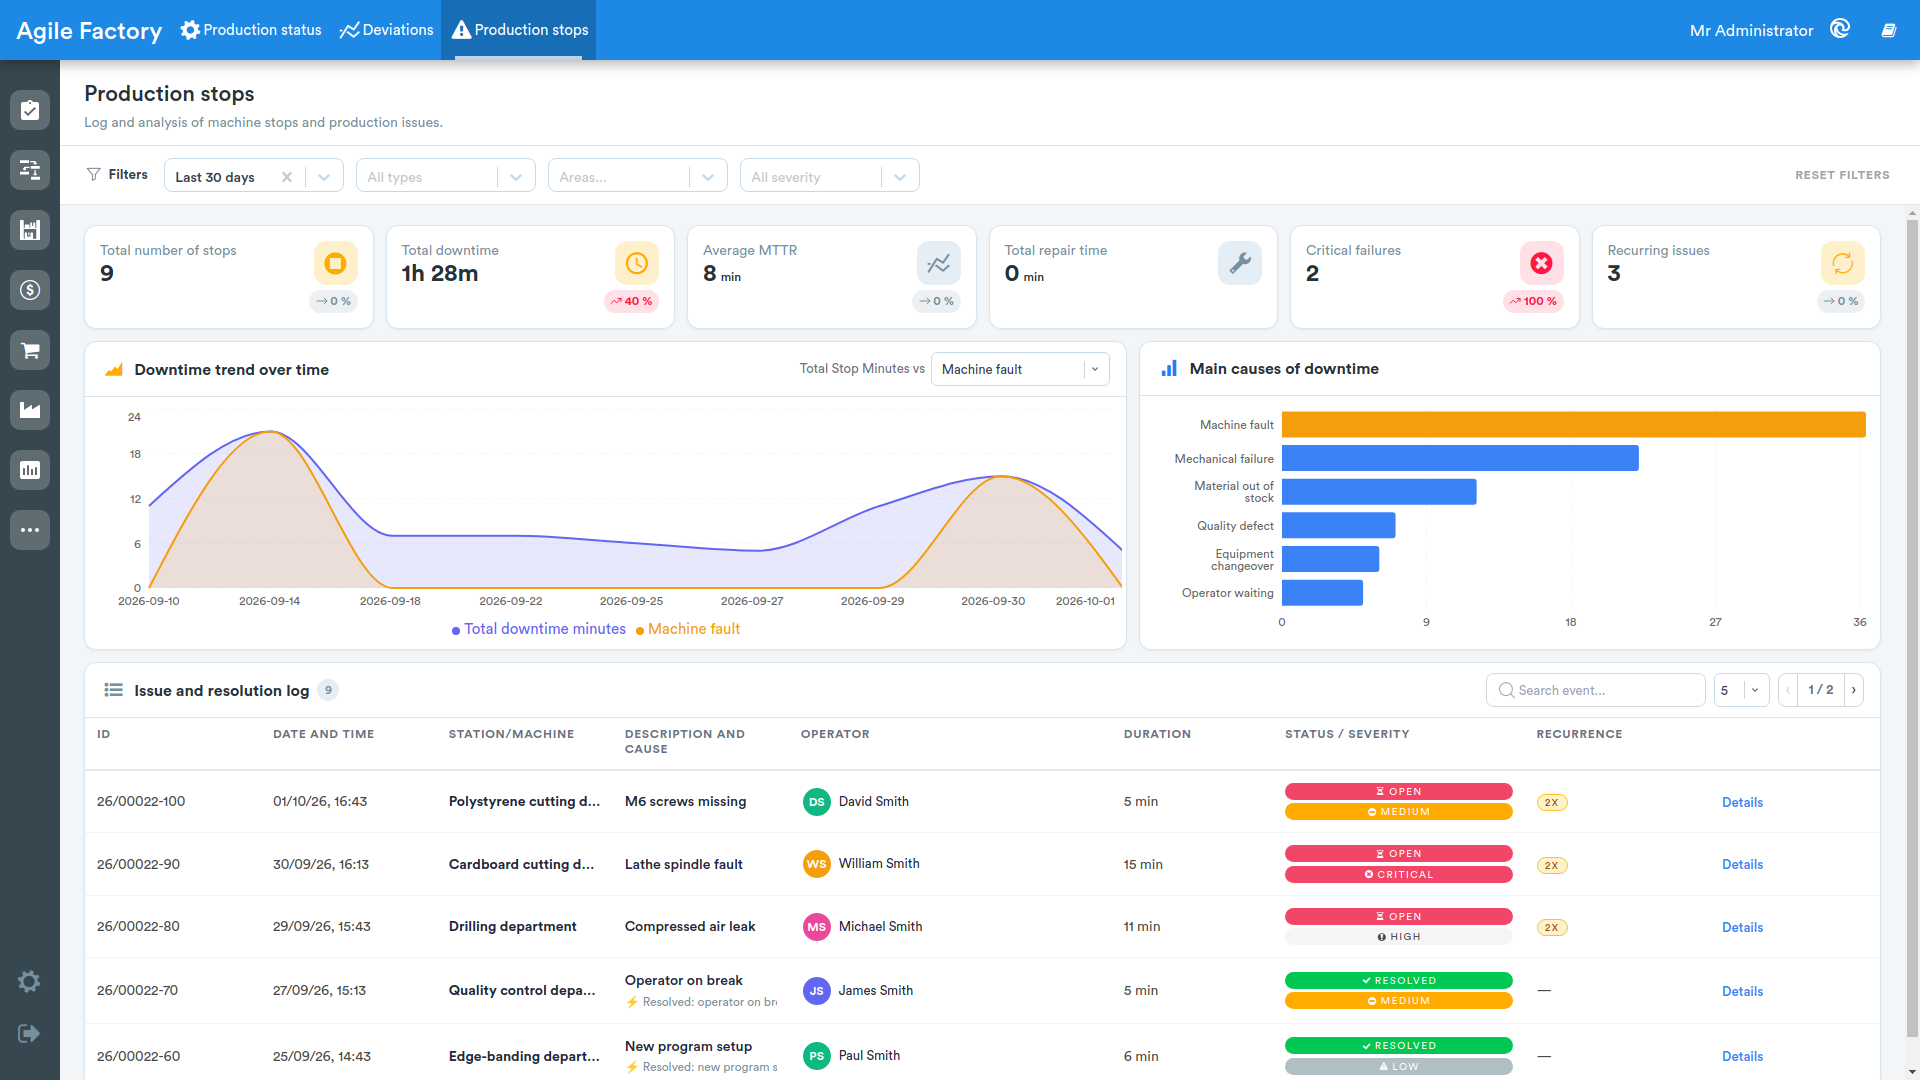Open the rows per page dropdown
This screenshot has width=1920, height=1080.
click(1742, 690)
